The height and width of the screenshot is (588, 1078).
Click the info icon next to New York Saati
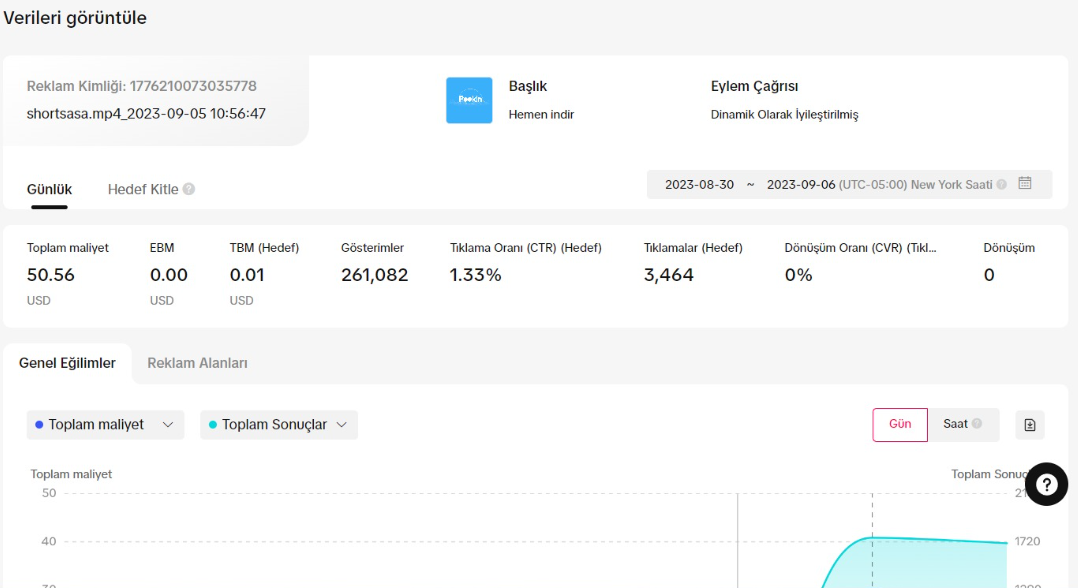(x=1002, y=184)
